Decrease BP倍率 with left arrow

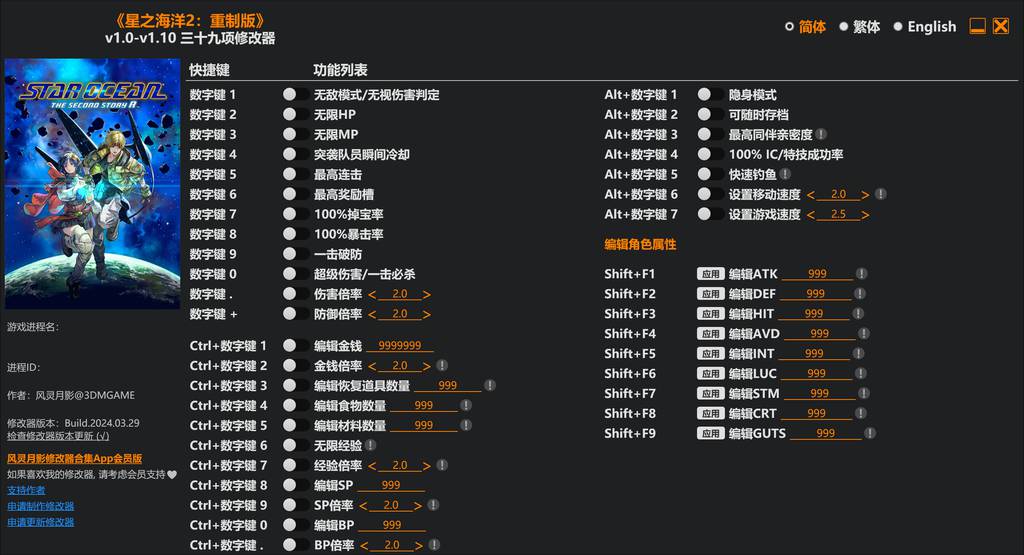click(x=364, y=546)
